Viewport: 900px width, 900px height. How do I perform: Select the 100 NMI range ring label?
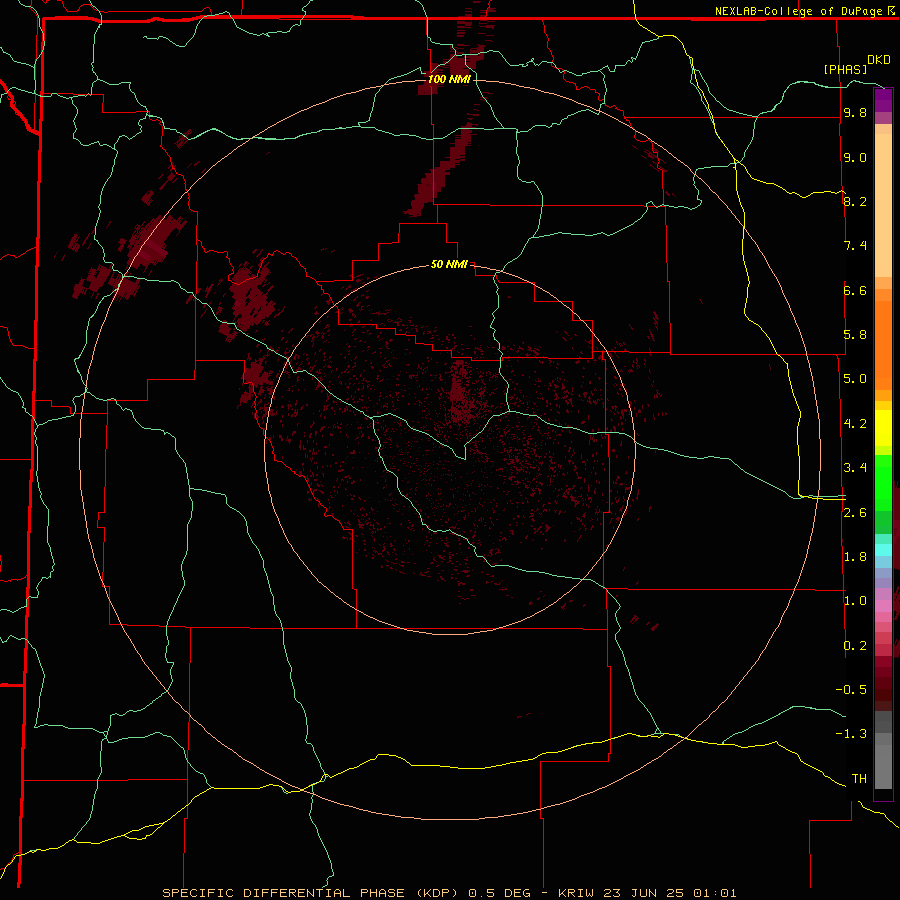click(449, 79)
